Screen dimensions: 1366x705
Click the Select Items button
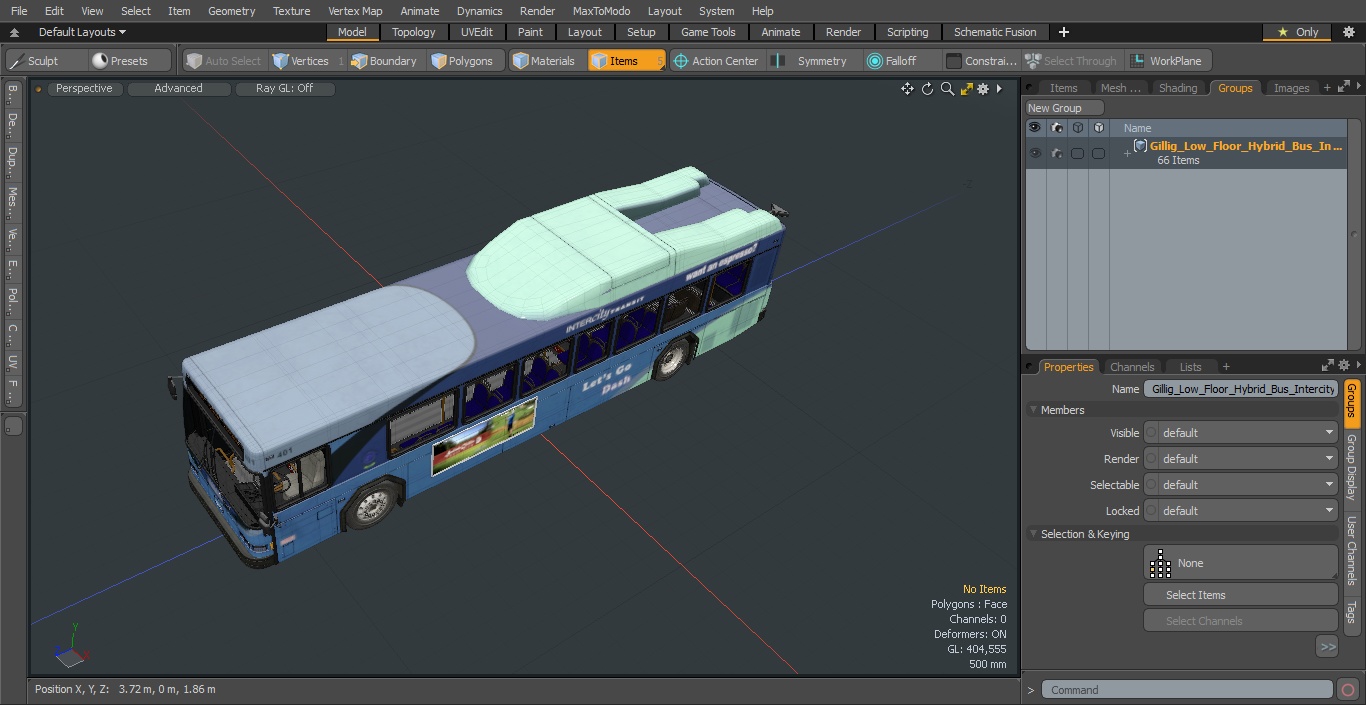[1240, 595]
